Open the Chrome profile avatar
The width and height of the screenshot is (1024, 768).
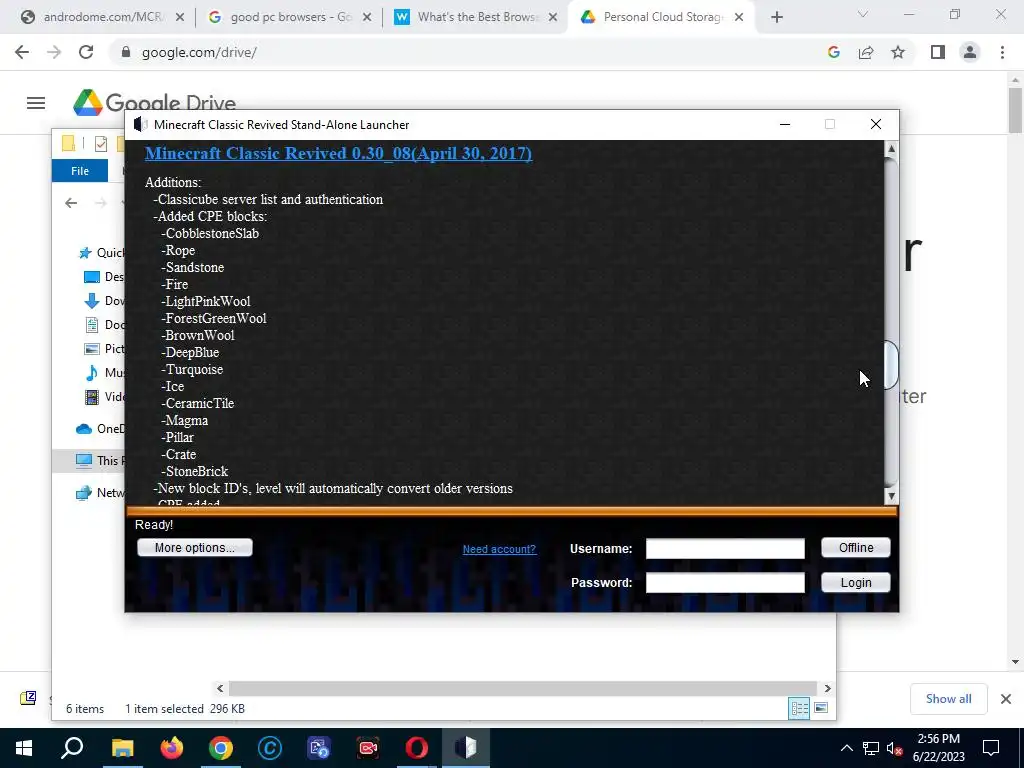pyautogui.click(x=970, y=52)
